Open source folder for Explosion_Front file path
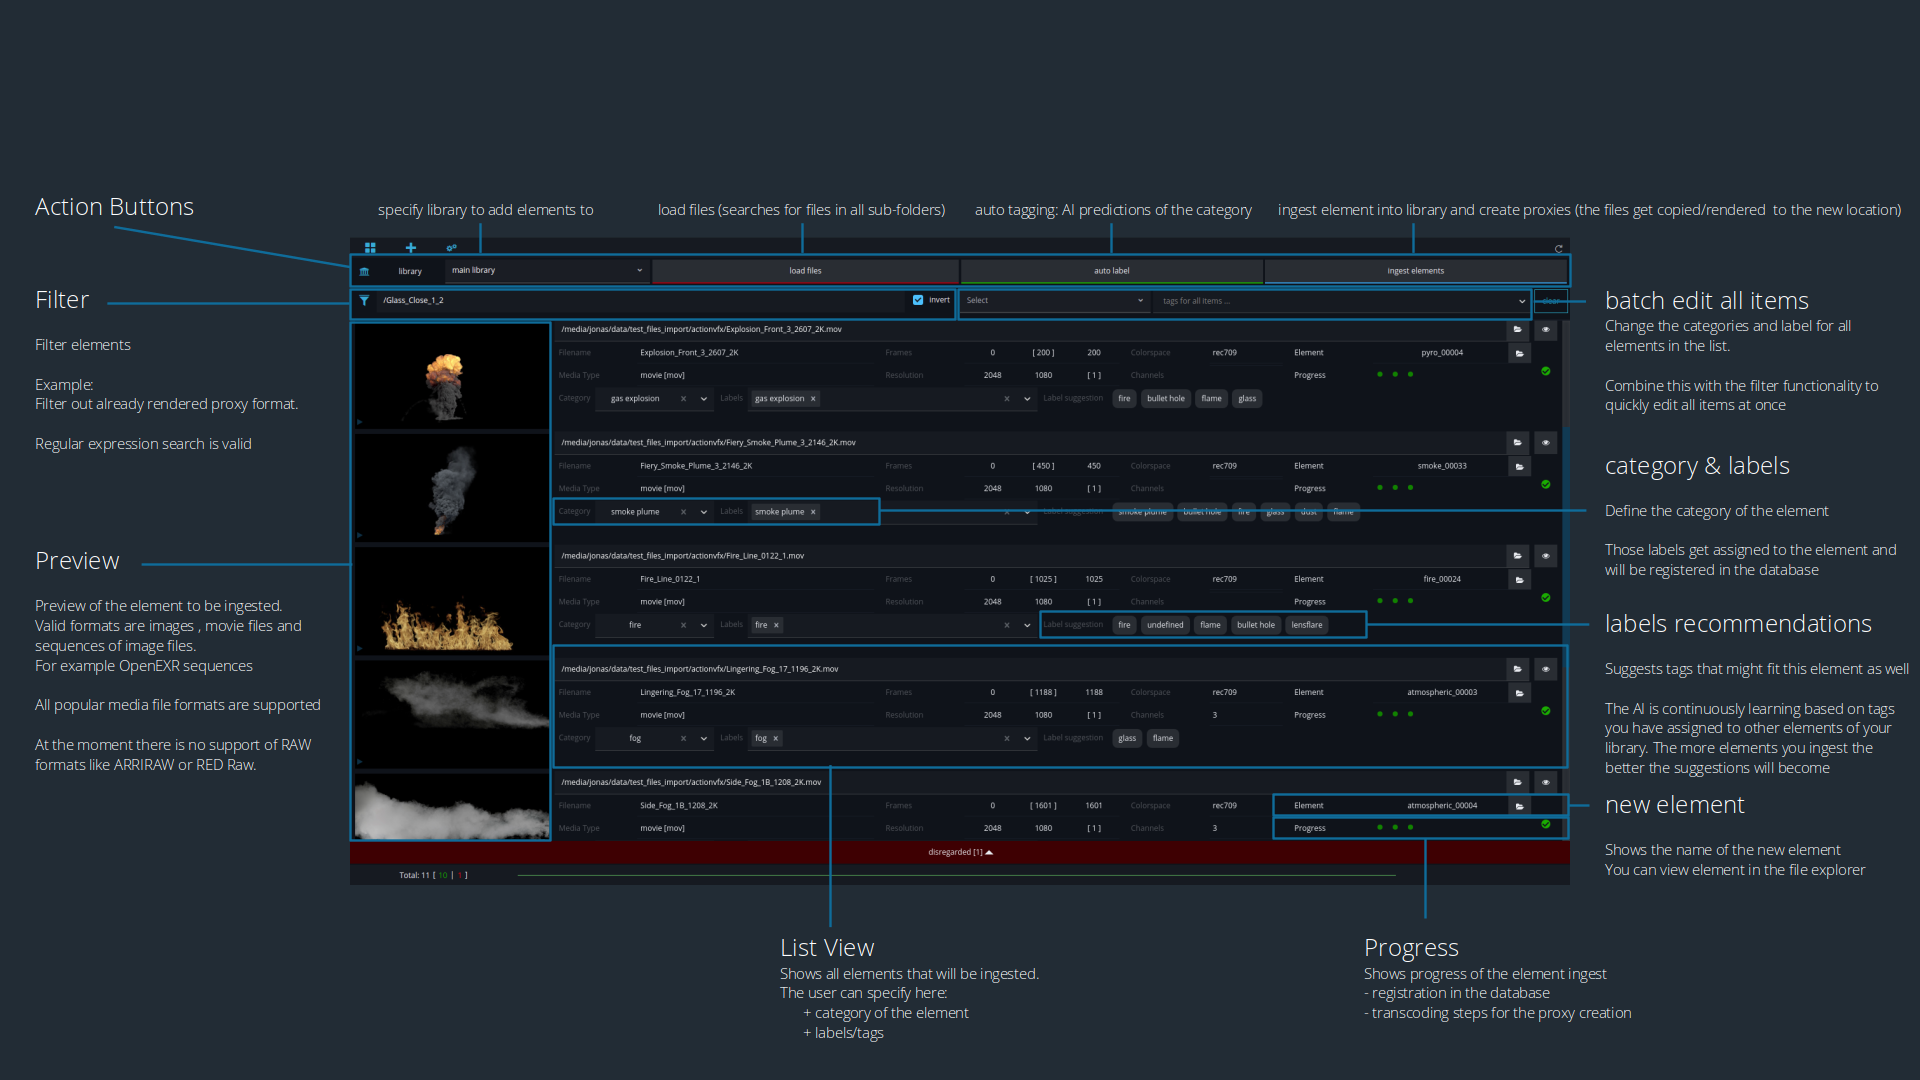Screen dimensions: 1920x1080 pos(1517,330)
